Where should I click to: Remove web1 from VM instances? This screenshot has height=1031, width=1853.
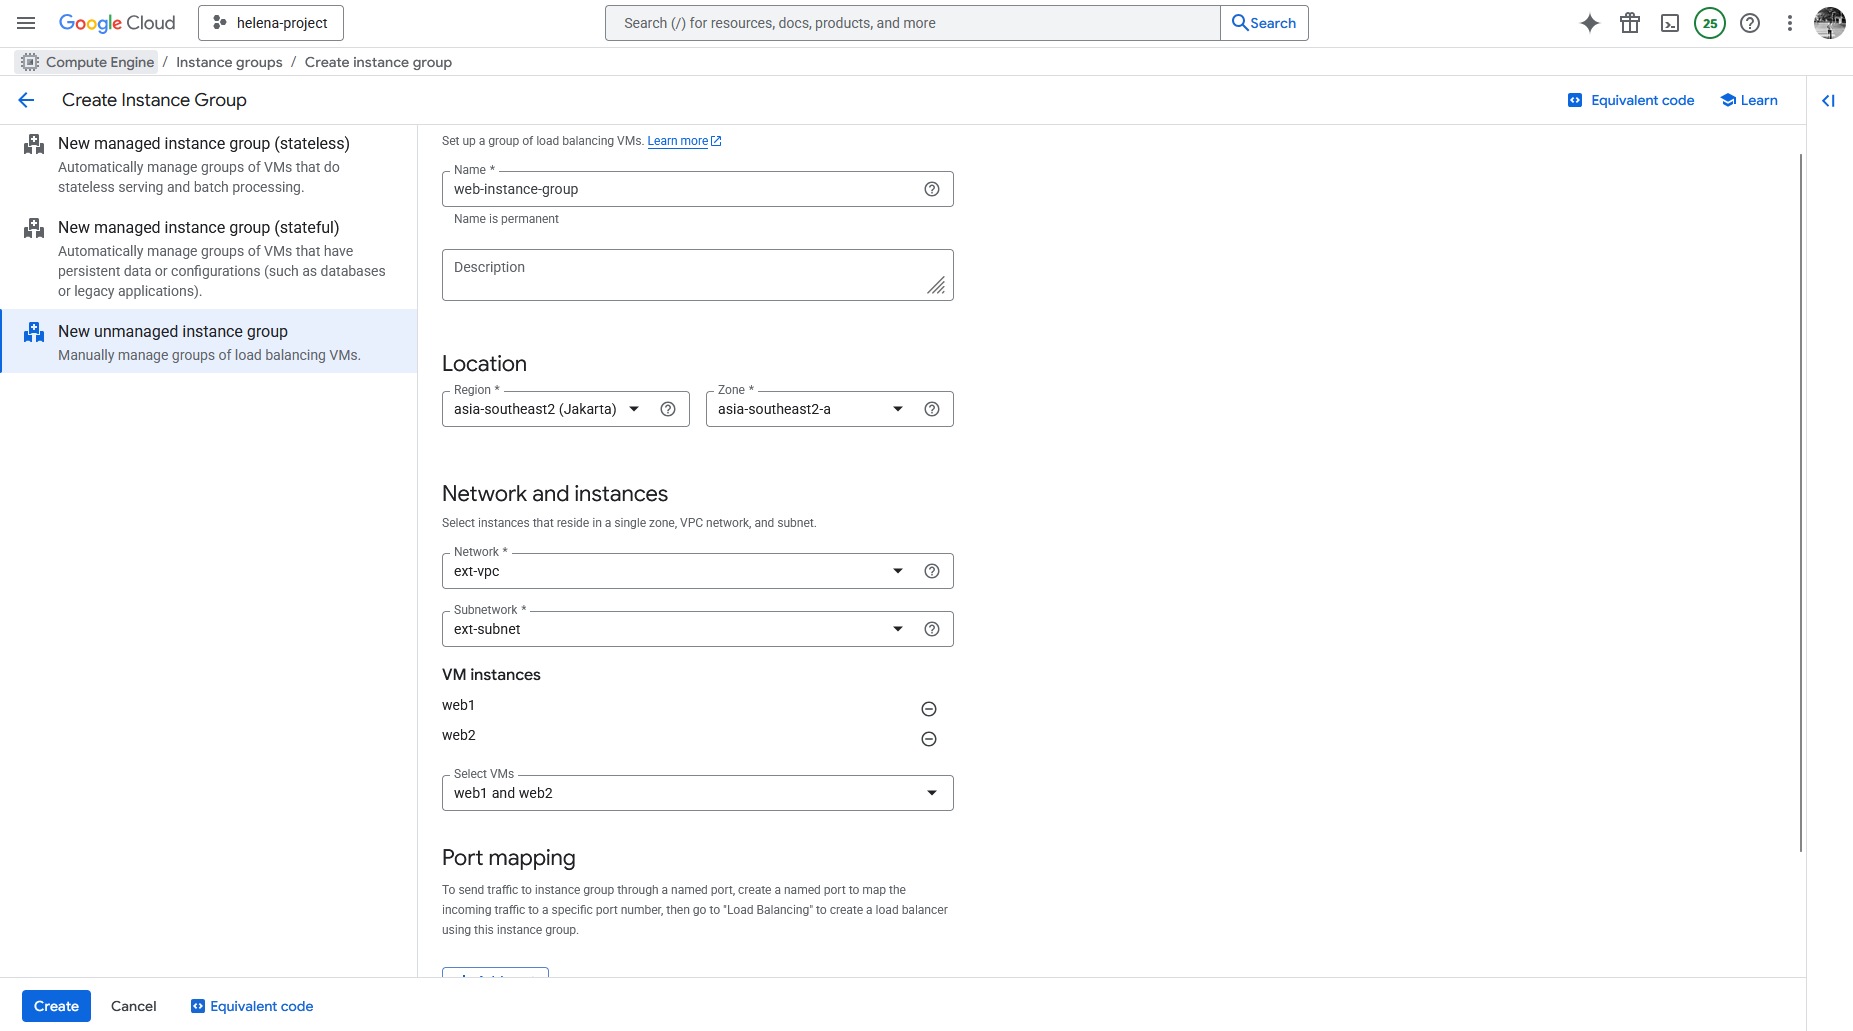tap(928, 709)
